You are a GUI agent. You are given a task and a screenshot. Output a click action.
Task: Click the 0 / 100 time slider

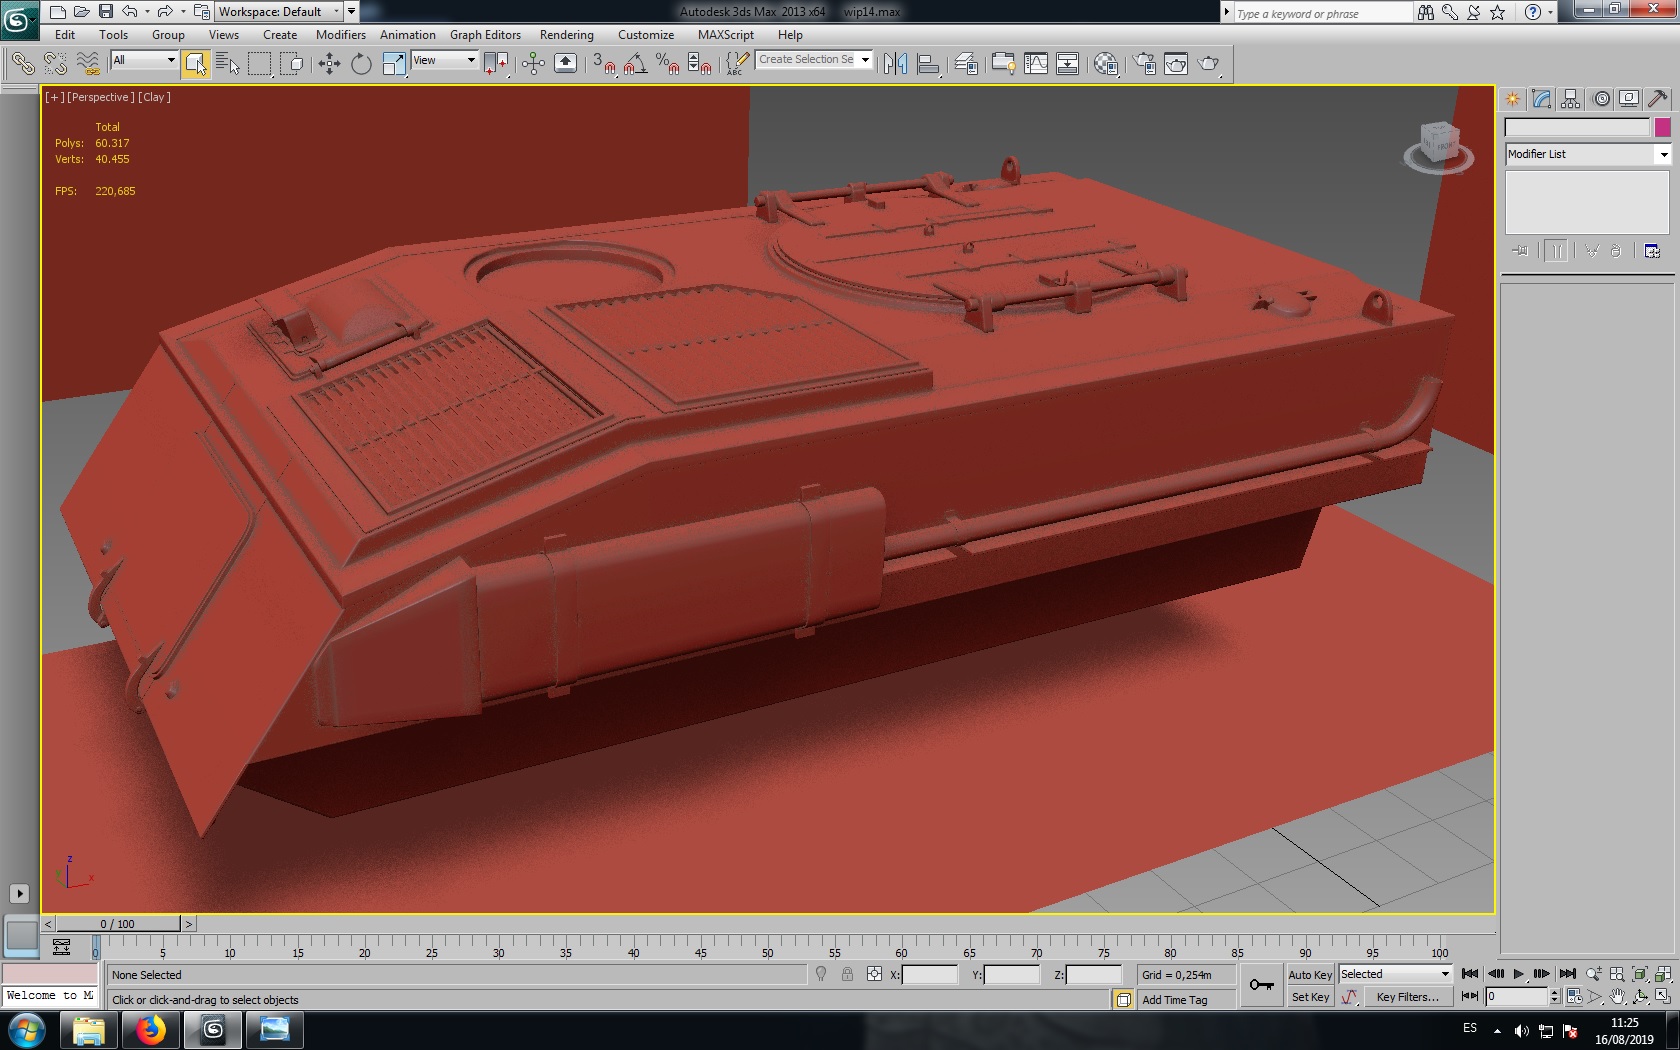click(x=118, y=924)
